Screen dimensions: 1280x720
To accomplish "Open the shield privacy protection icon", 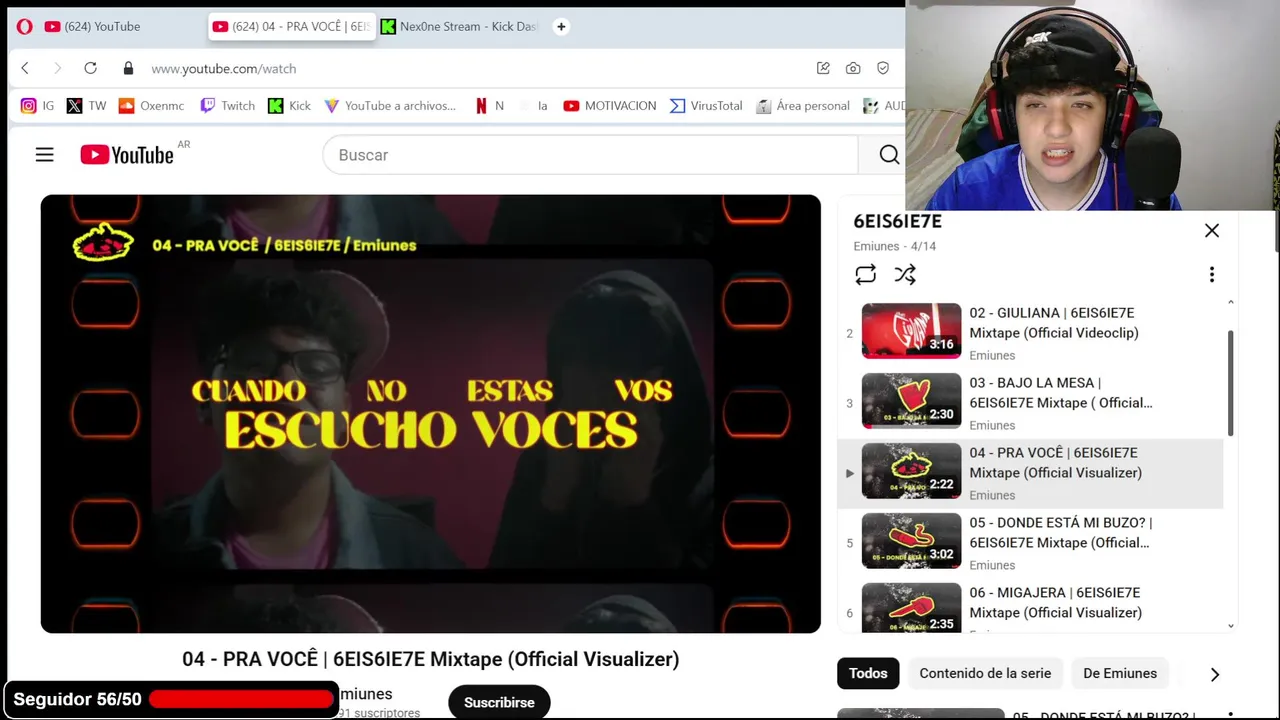I will point(883,68).
